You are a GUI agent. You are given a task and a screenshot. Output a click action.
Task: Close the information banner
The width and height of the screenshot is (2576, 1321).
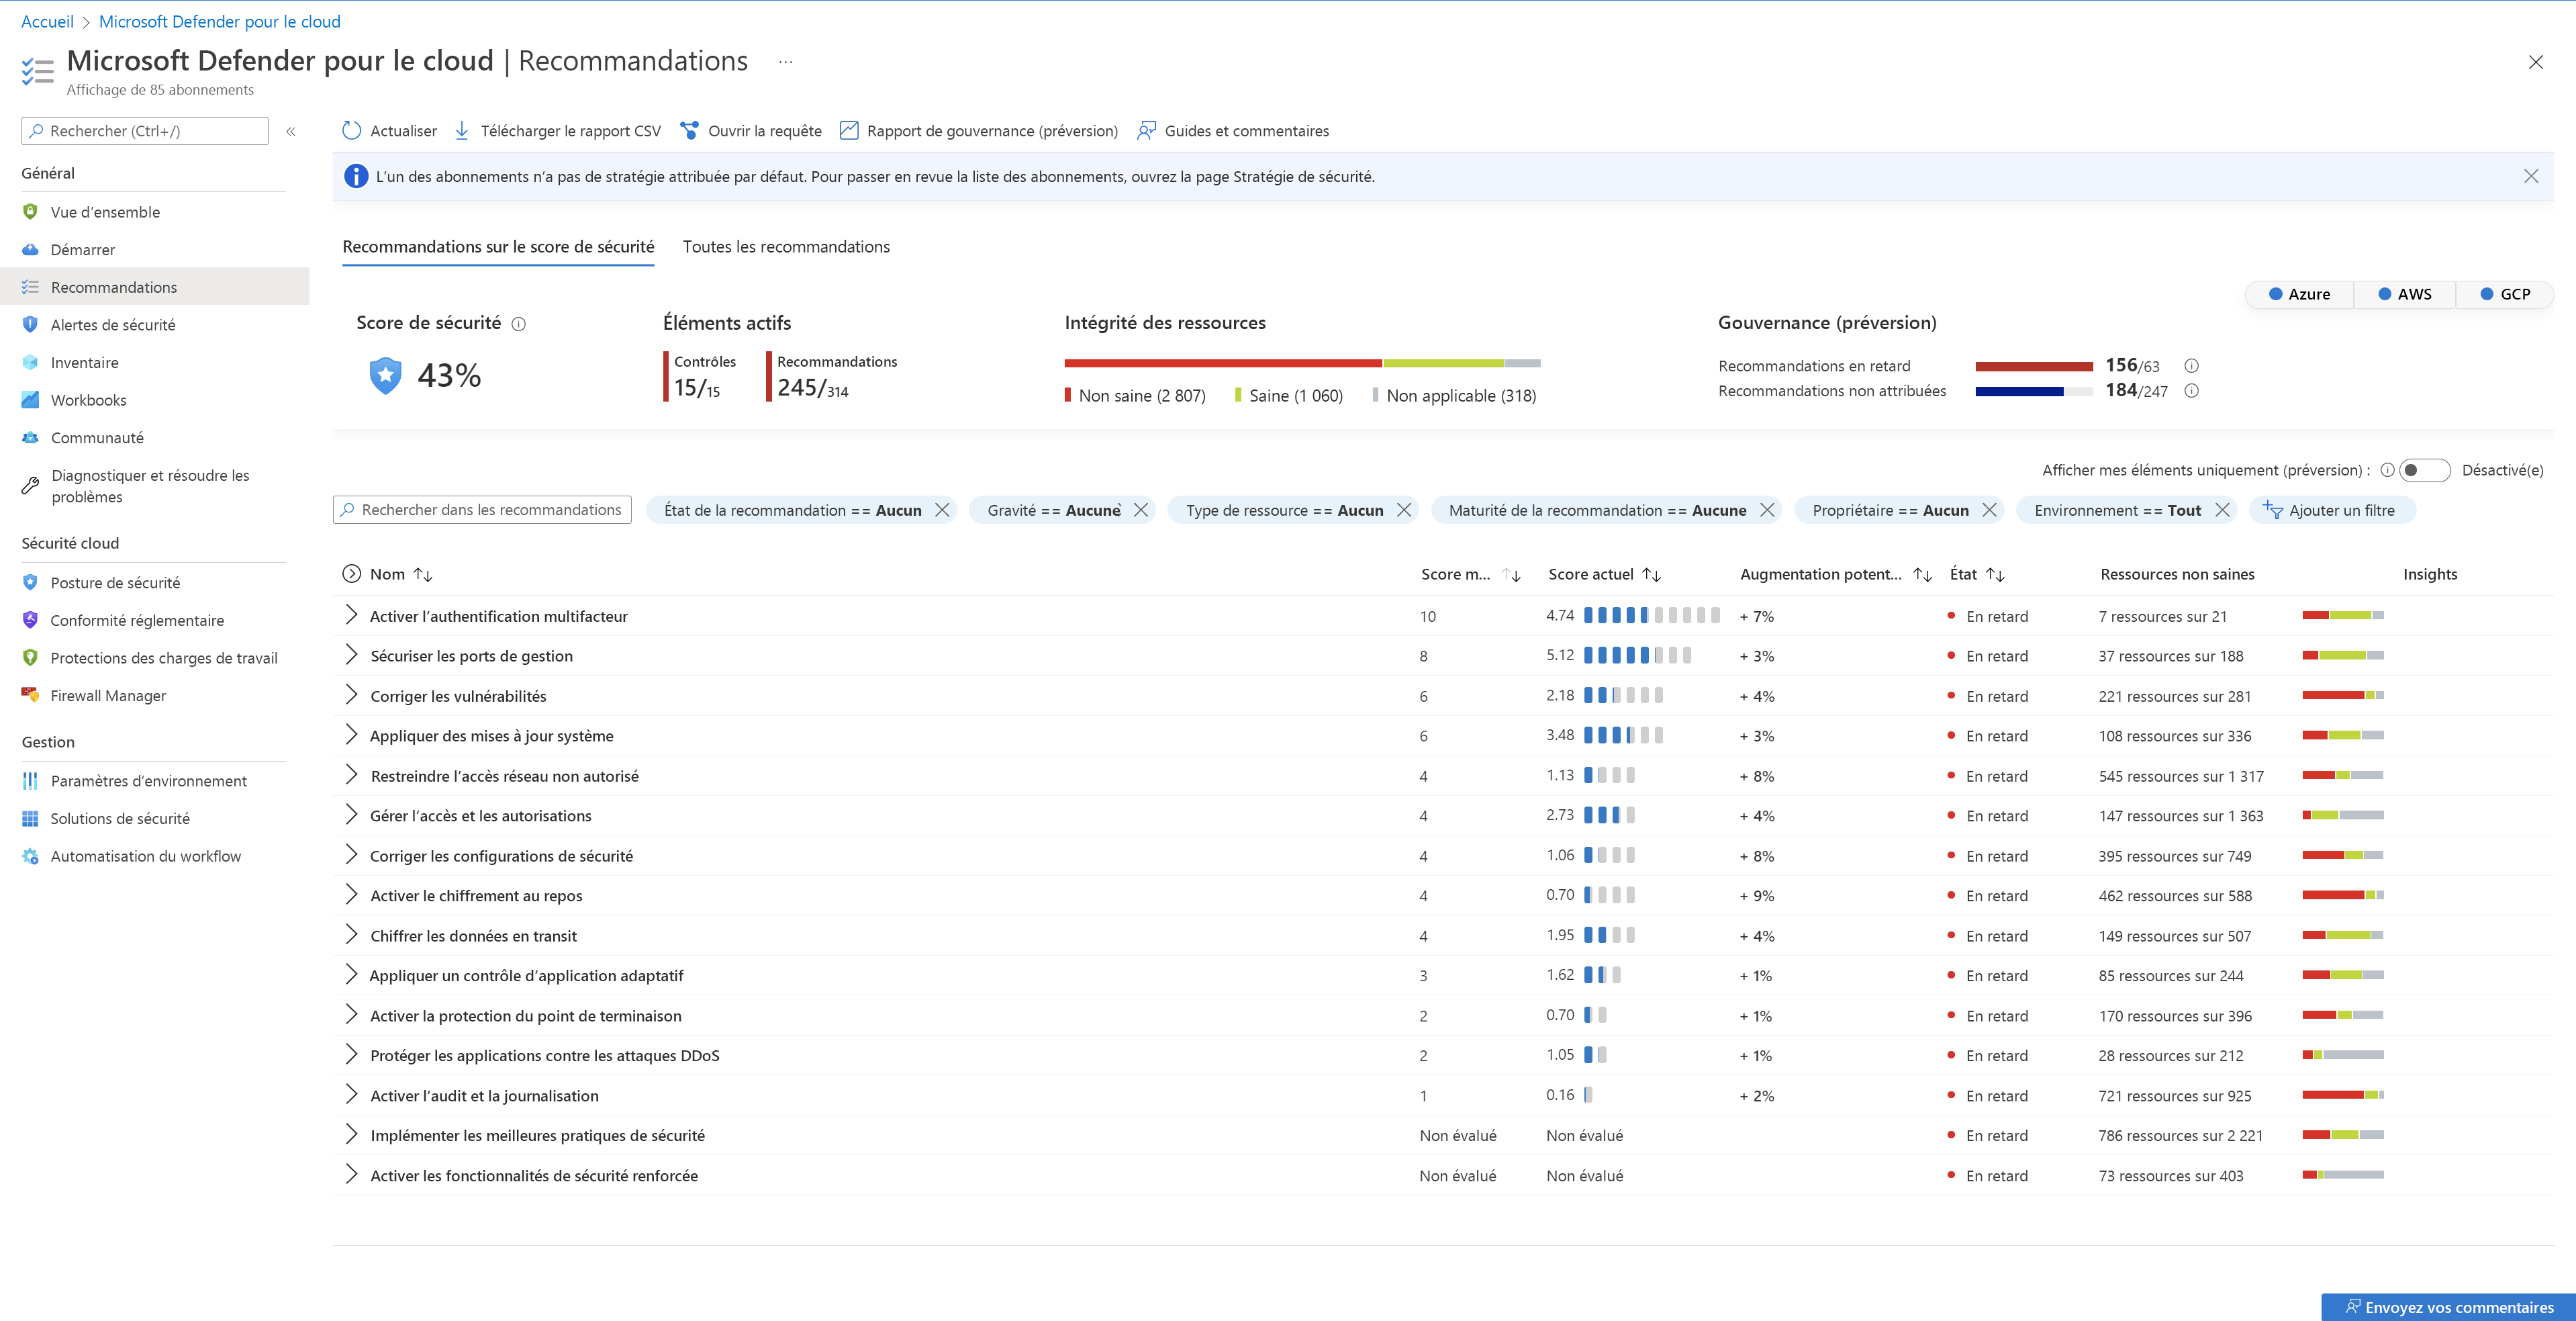2531,176
